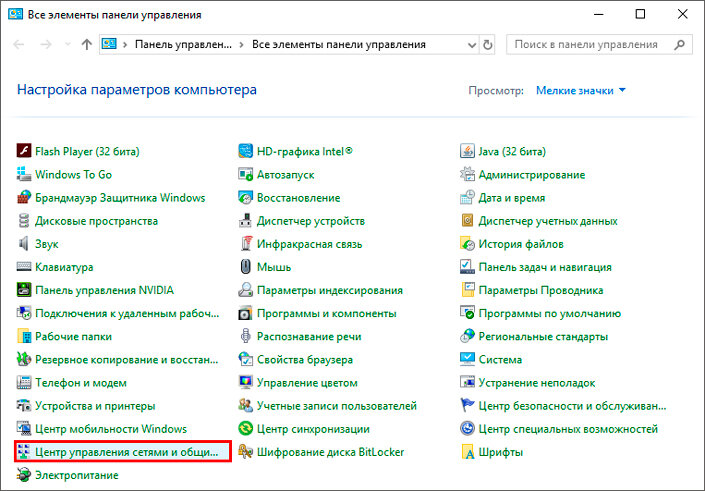This screenshot has height=491, width=705.
Task: Open Центр мобильности Windows link
Action: coord(111,429)
